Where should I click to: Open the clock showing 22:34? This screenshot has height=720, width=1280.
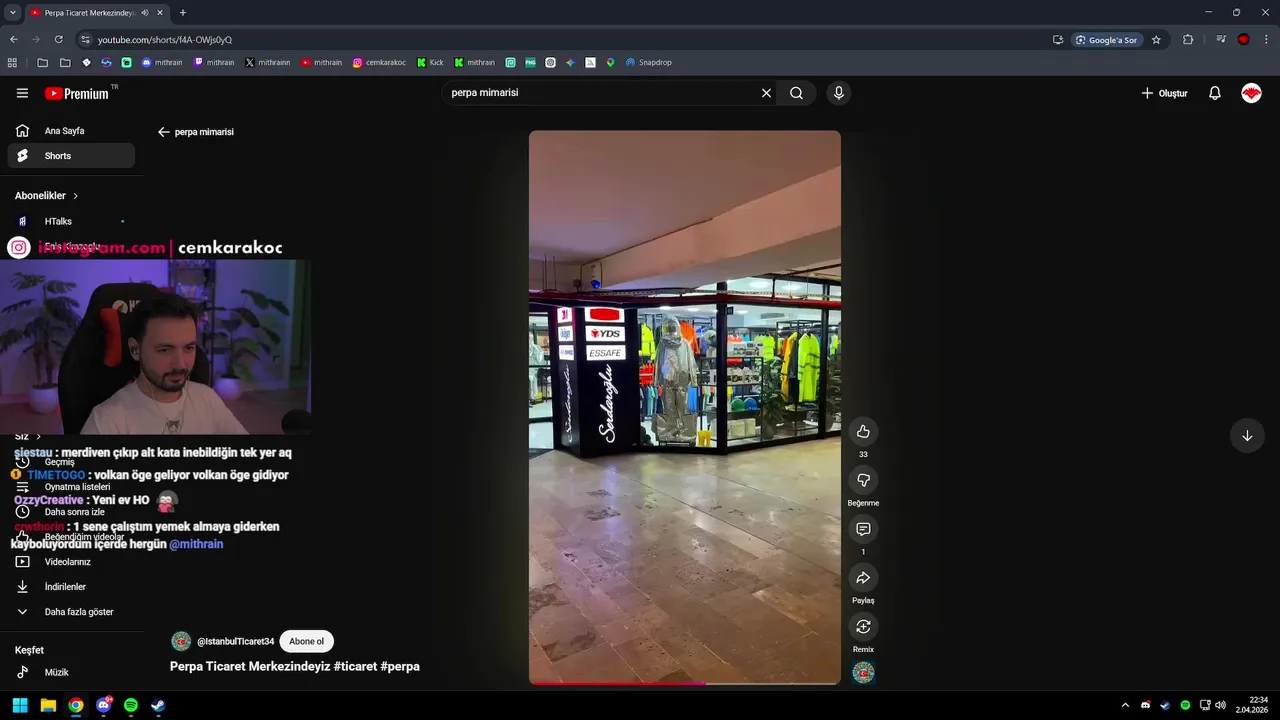coord(1251,705)
